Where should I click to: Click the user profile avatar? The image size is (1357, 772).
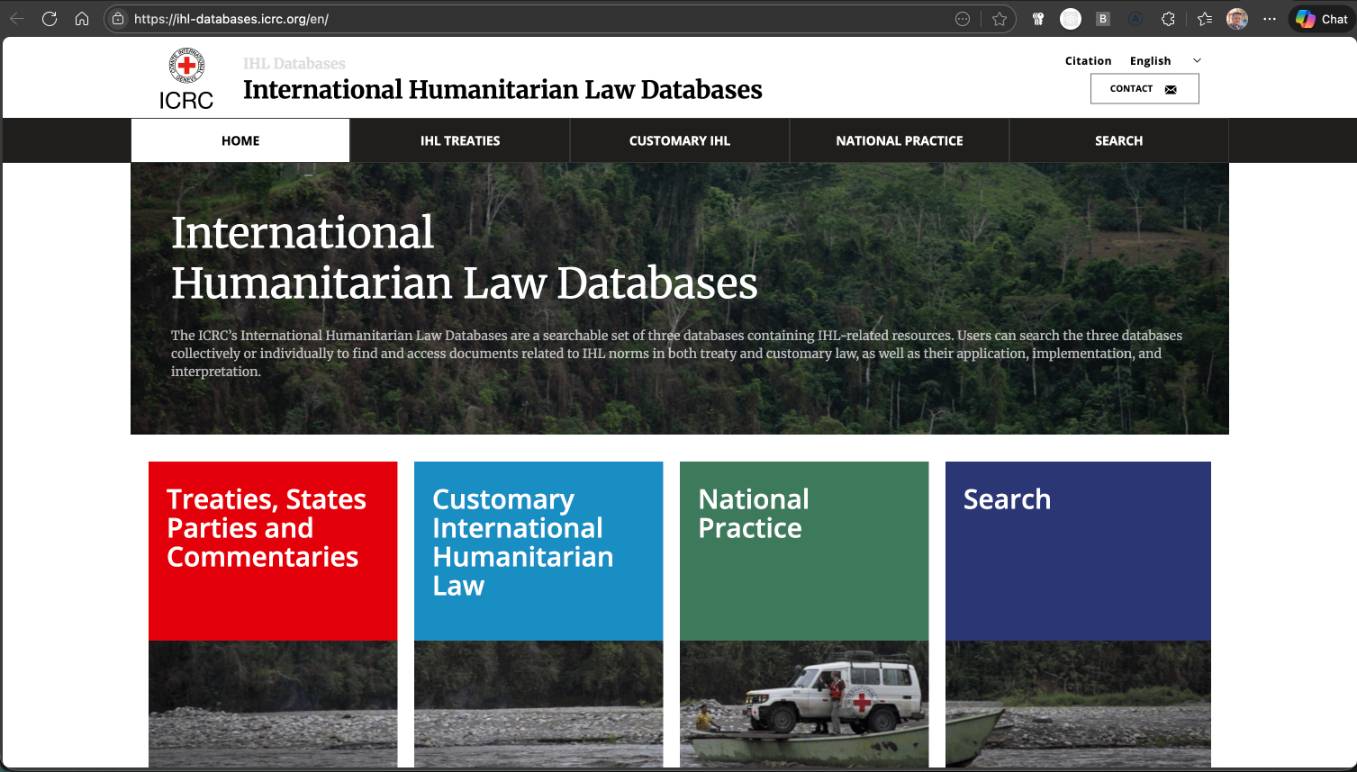tap(1237, 19)
